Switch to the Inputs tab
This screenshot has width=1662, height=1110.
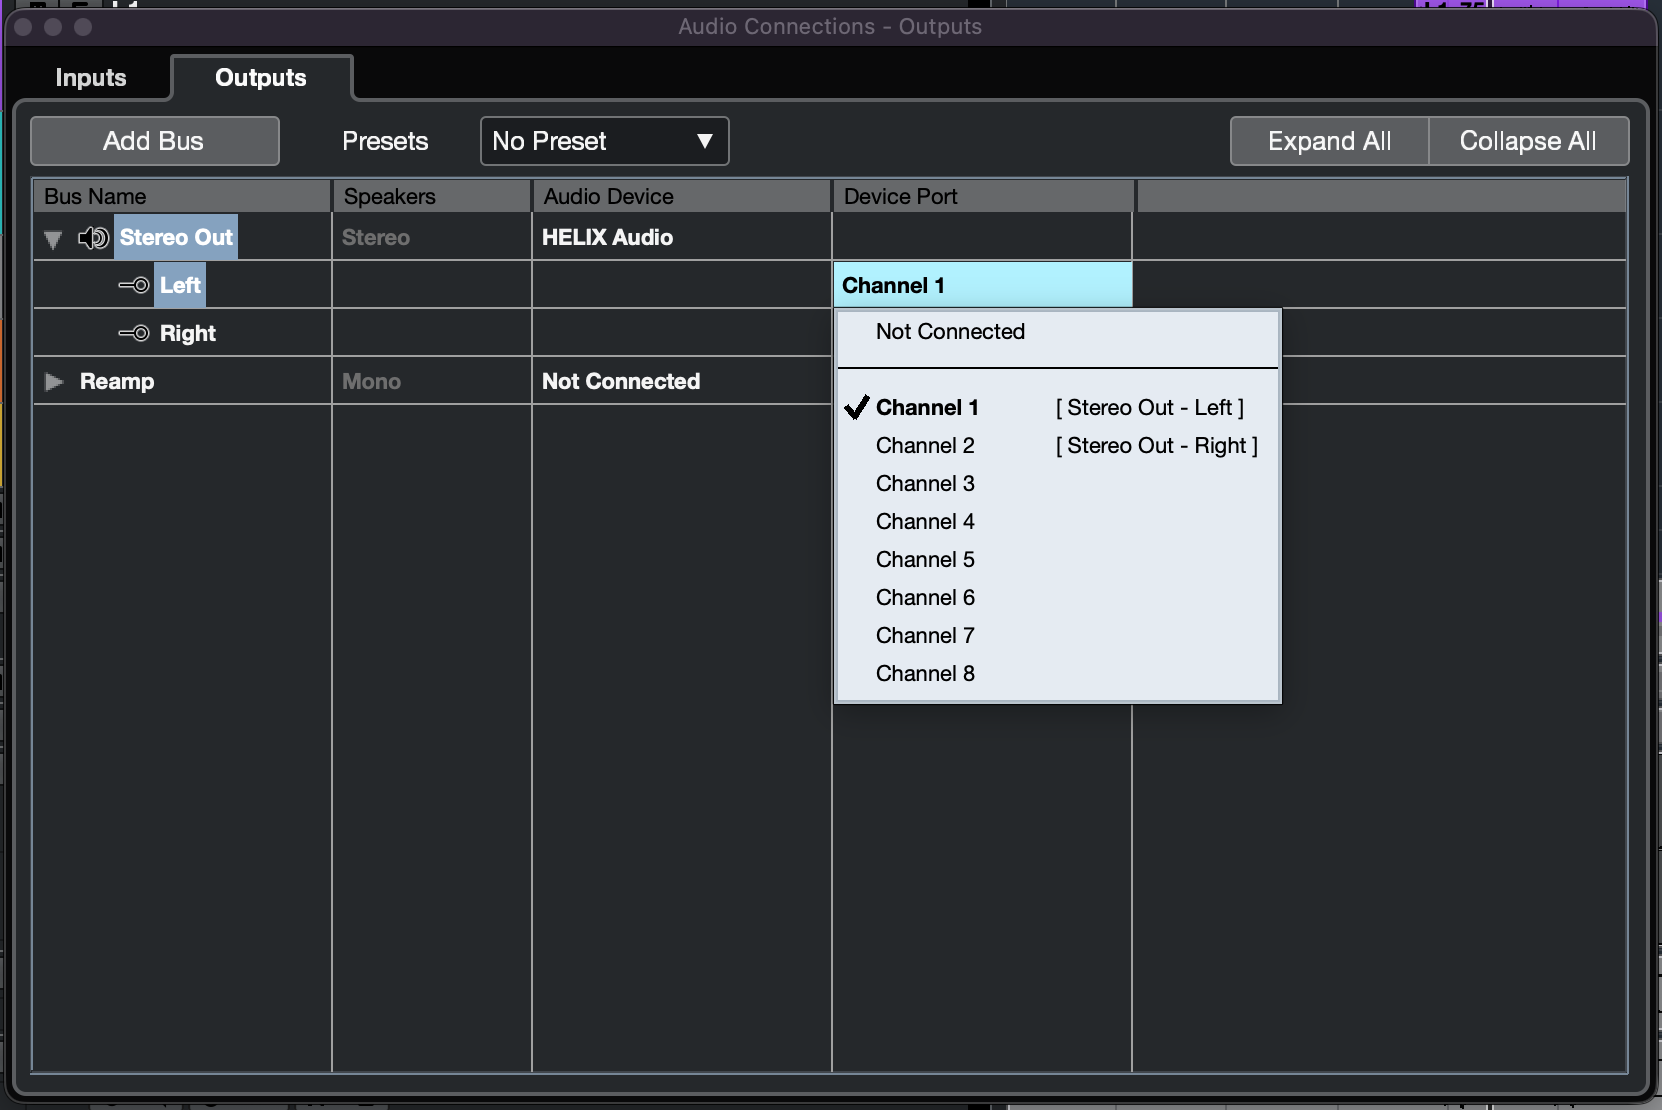click(x=91, y=78)
